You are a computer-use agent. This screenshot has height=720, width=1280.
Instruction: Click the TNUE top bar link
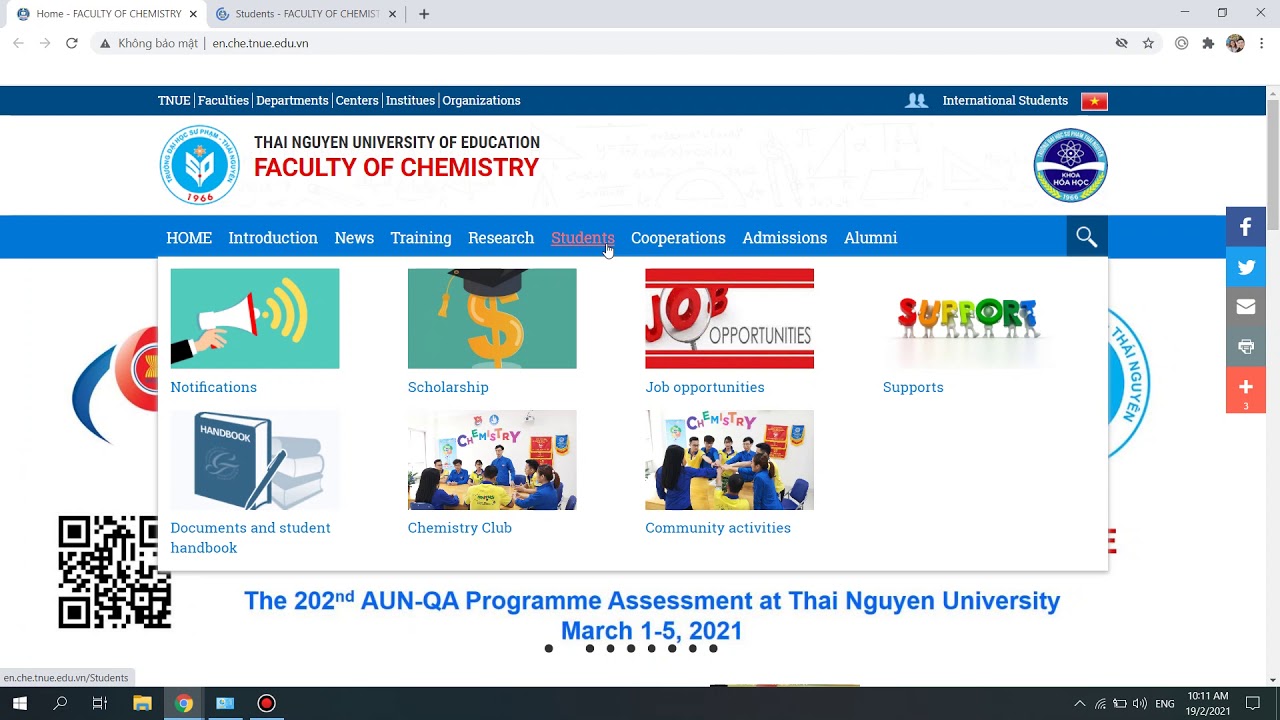tap(174, 101)
